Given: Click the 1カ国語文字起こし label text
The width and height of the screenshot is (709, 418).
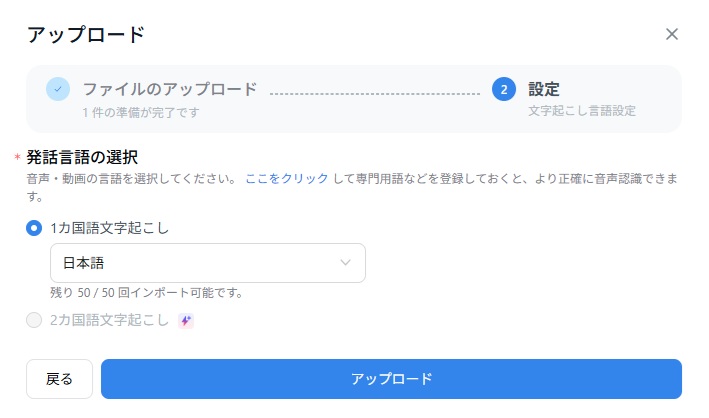Looking at the screenshot, I should click(x=109, y=228).
